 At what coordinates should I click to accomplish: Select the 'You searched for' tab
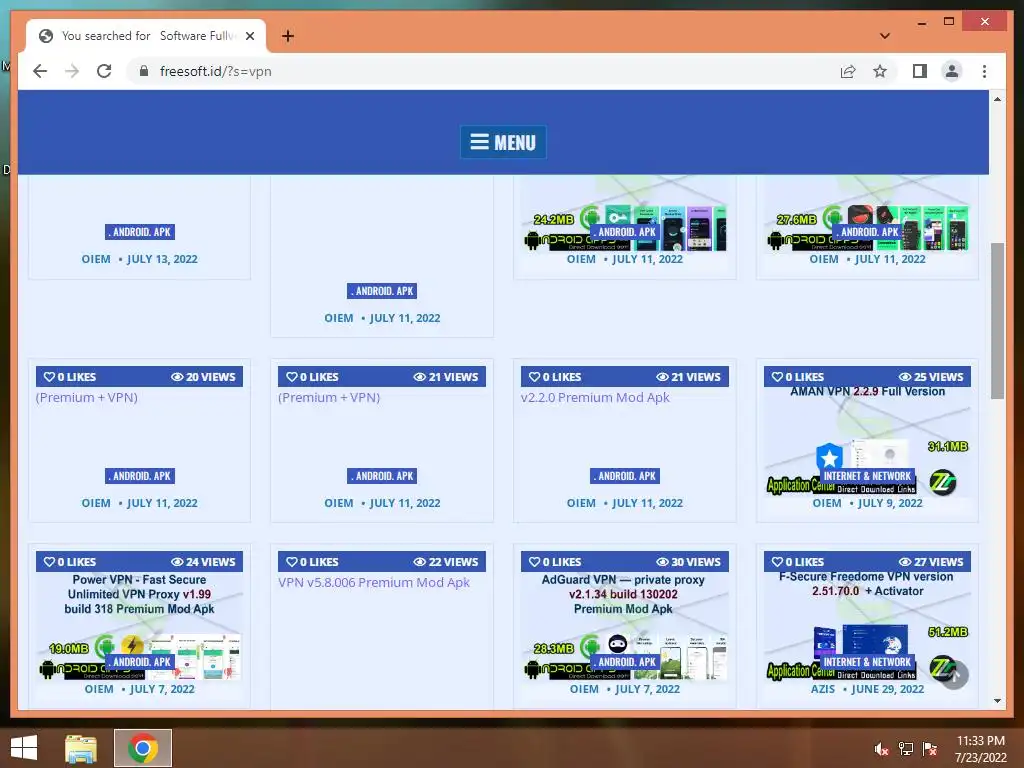[x=146, y=36]
